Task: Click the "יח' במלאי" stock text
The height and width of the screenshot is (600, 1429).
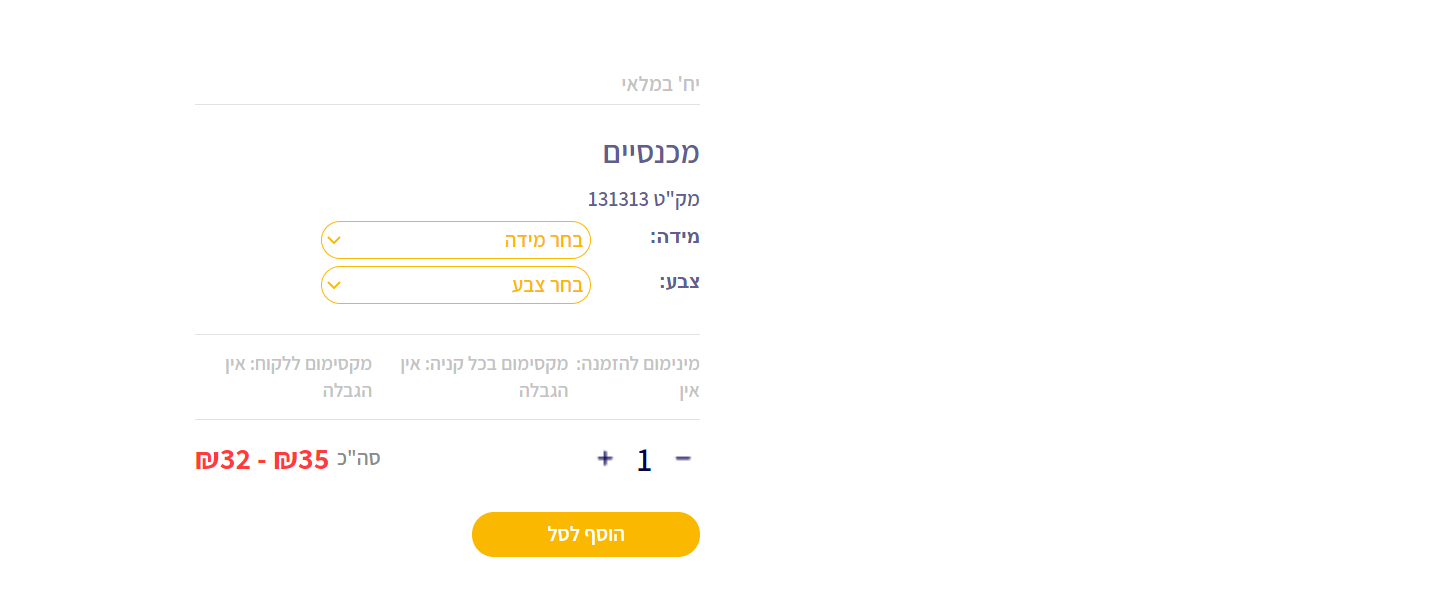Action: [x=660, y=84]
